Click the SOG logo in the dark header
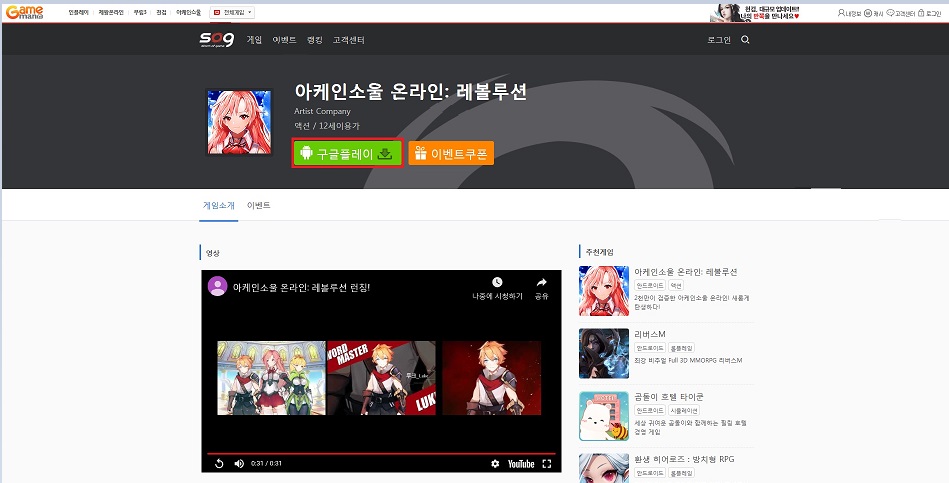 (x=216, y=40)
